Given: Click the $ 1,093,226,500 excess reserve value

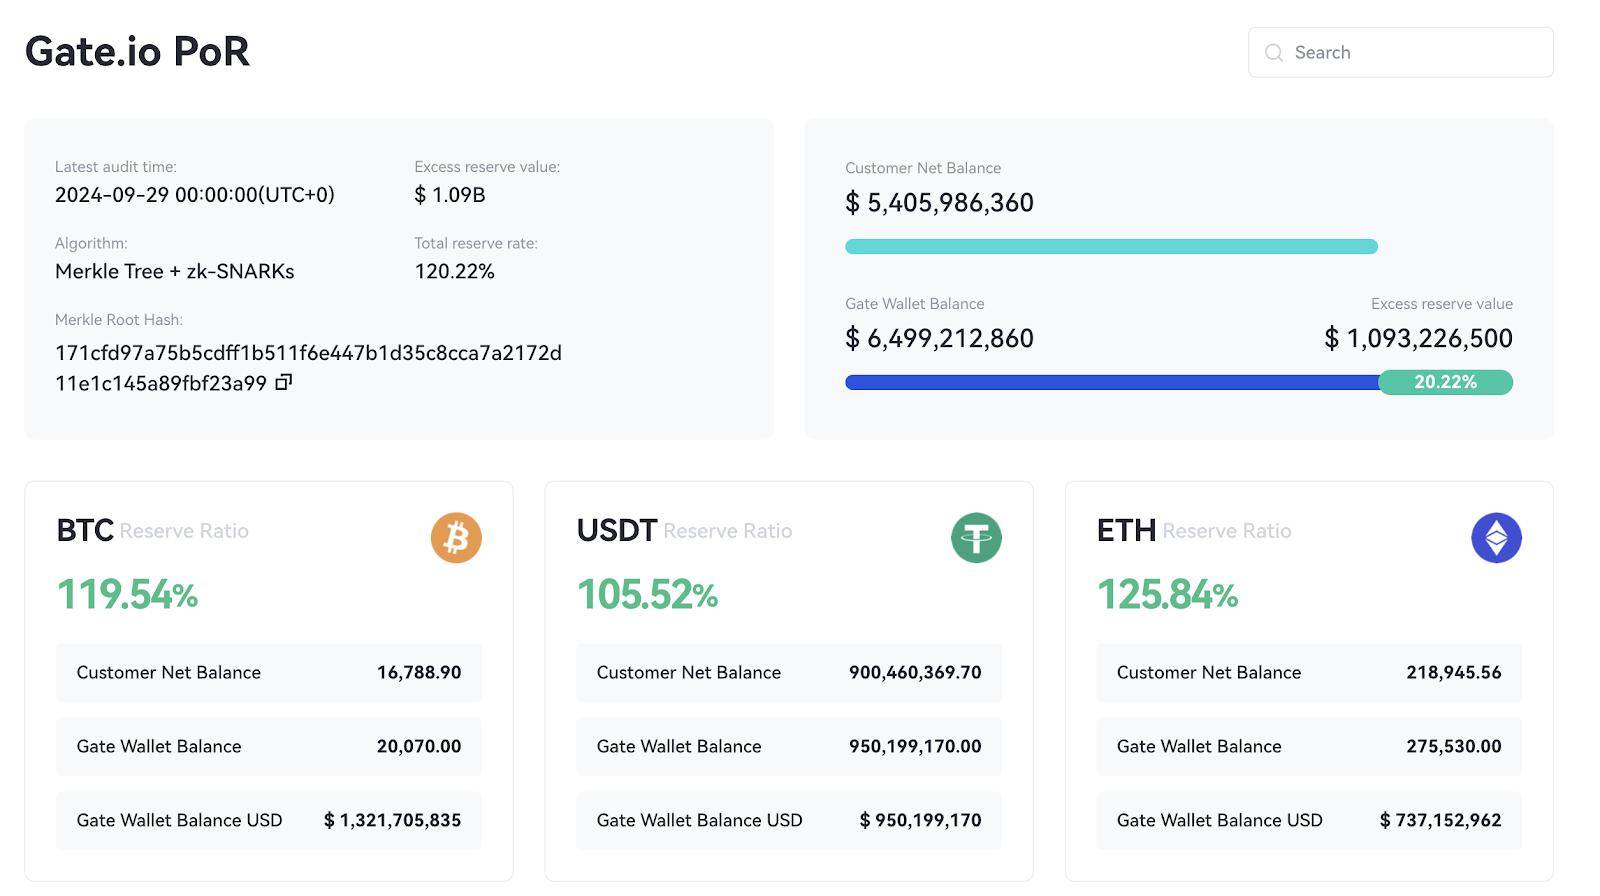Looking at the screenshot, I should coord(1418,339).
